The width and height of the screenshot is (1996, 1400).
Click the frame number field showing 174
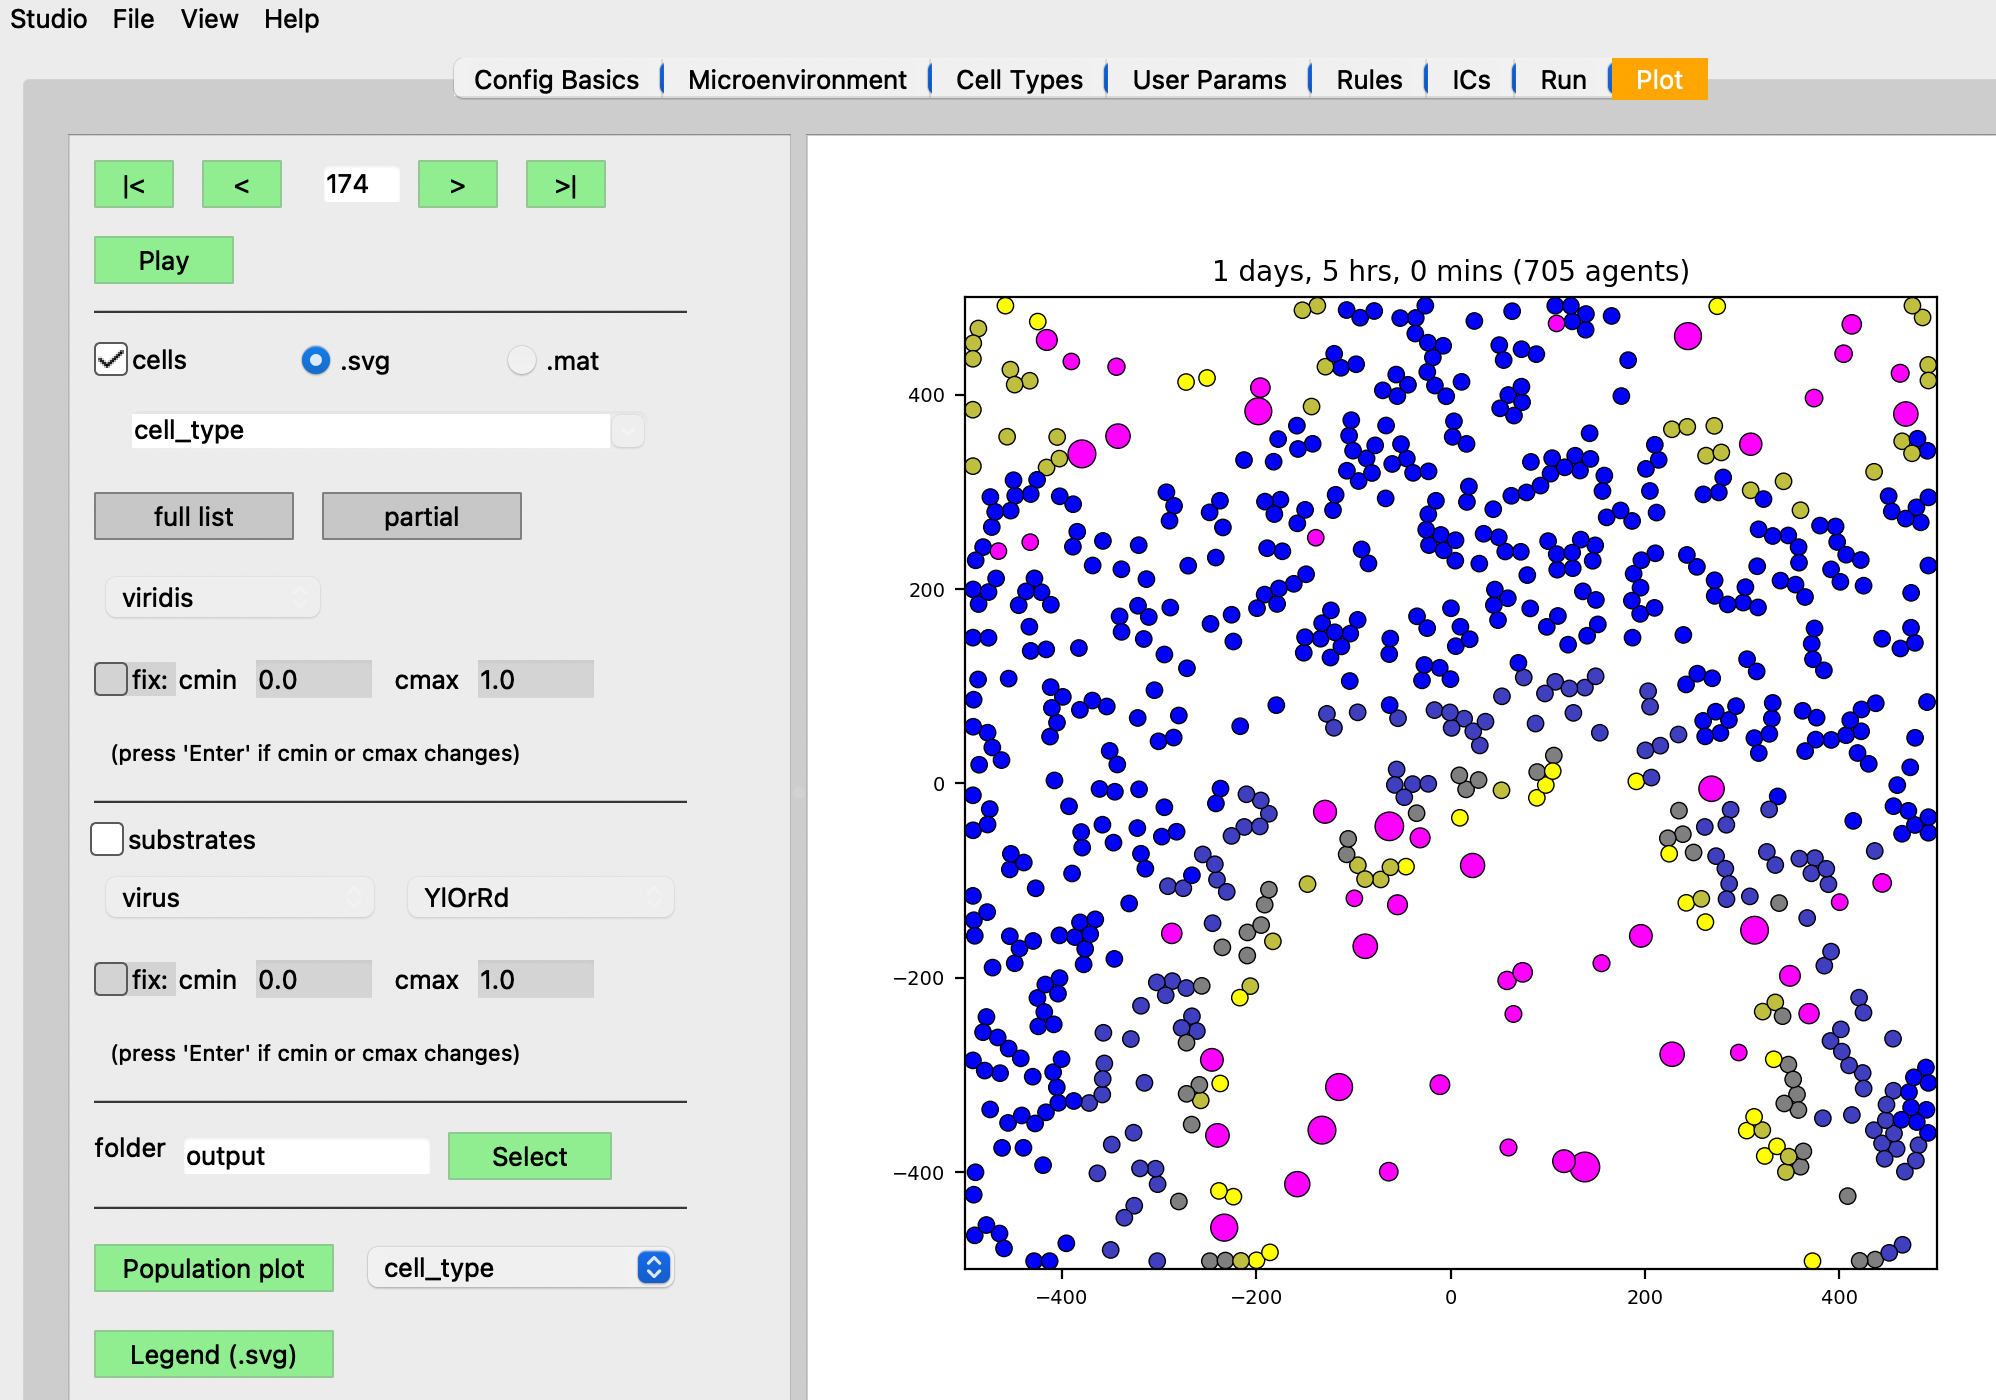point(361,184)
